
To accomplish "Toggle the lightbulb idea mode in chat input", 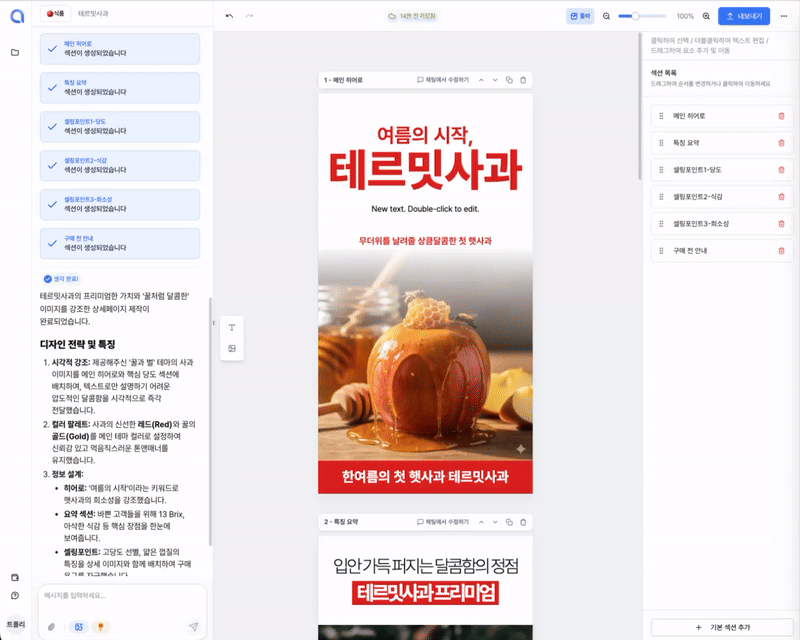I will (101, 627).
